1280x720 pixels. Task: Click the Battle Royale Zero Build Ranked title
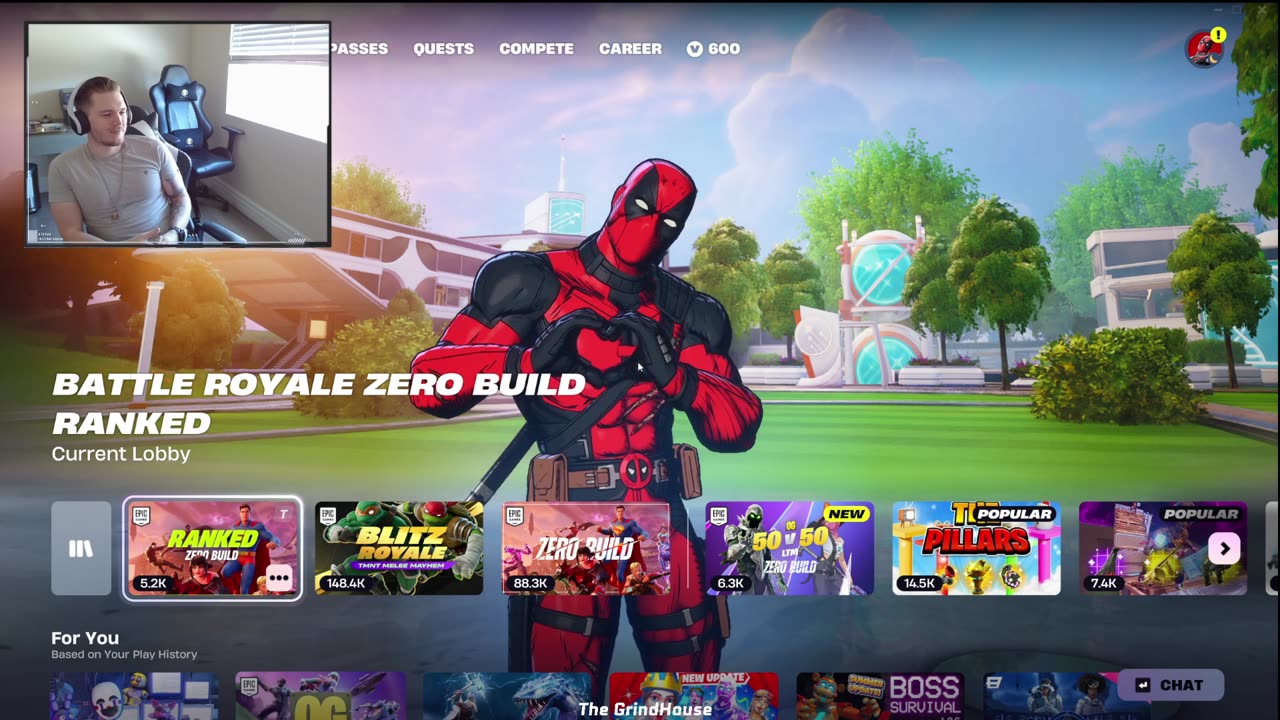pos(319,403)
